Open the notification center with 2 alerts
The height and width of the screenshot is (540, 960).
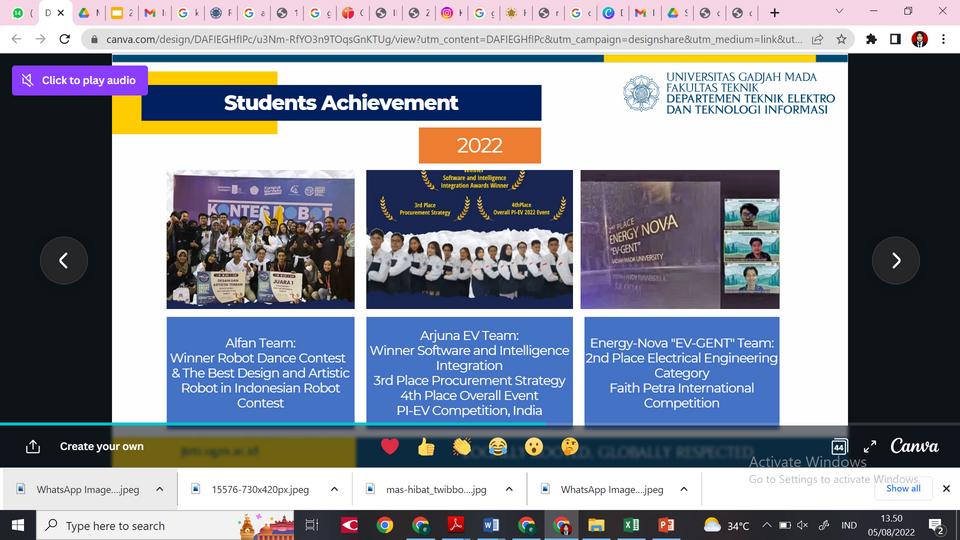click(936, 526)
